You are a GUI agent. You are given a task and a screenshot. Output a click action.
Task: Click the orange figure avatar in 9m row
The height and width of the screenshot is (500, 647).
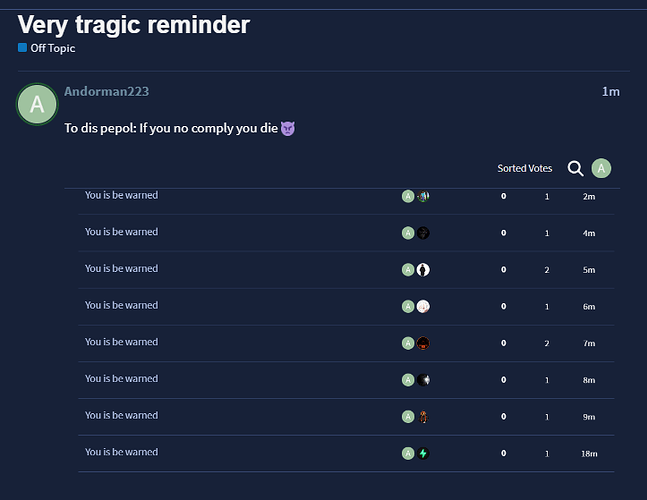click(423, 417)
